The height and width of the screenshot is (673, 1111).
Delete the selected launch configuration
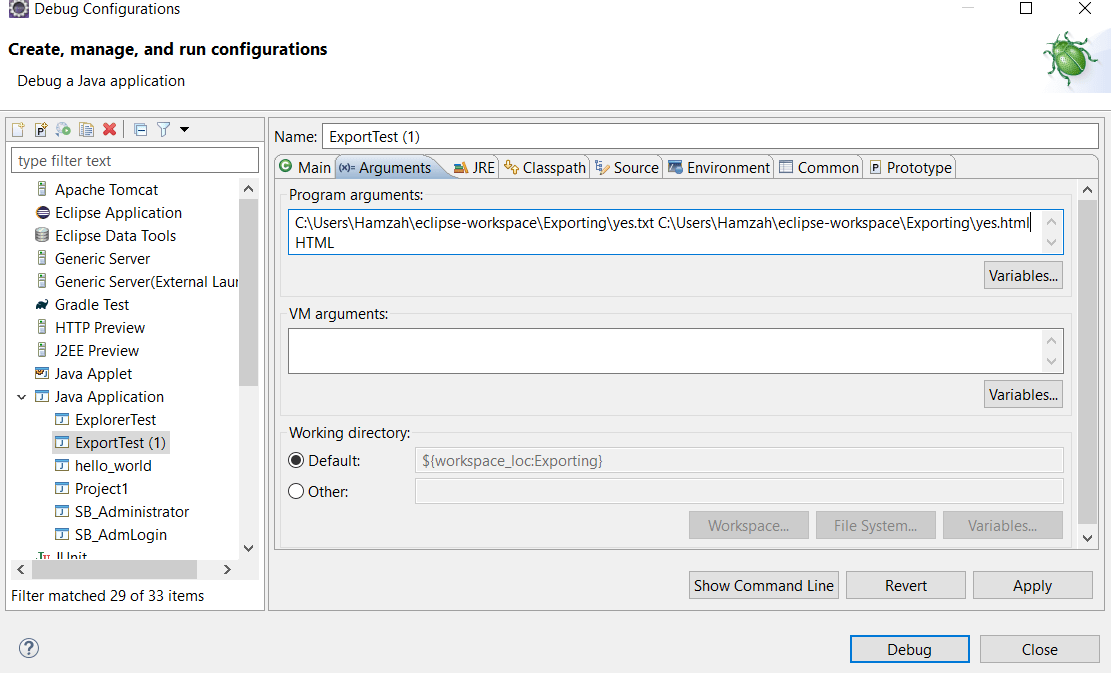[x=108, y=129]
